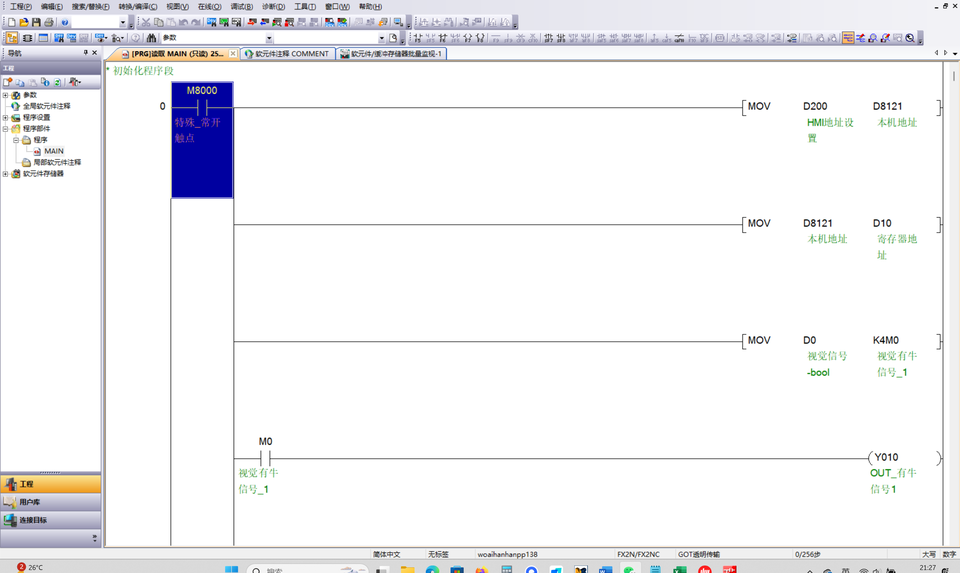Expand the 参数 tree node
This screenshot has width=960, height=573.
click(5, 95)
